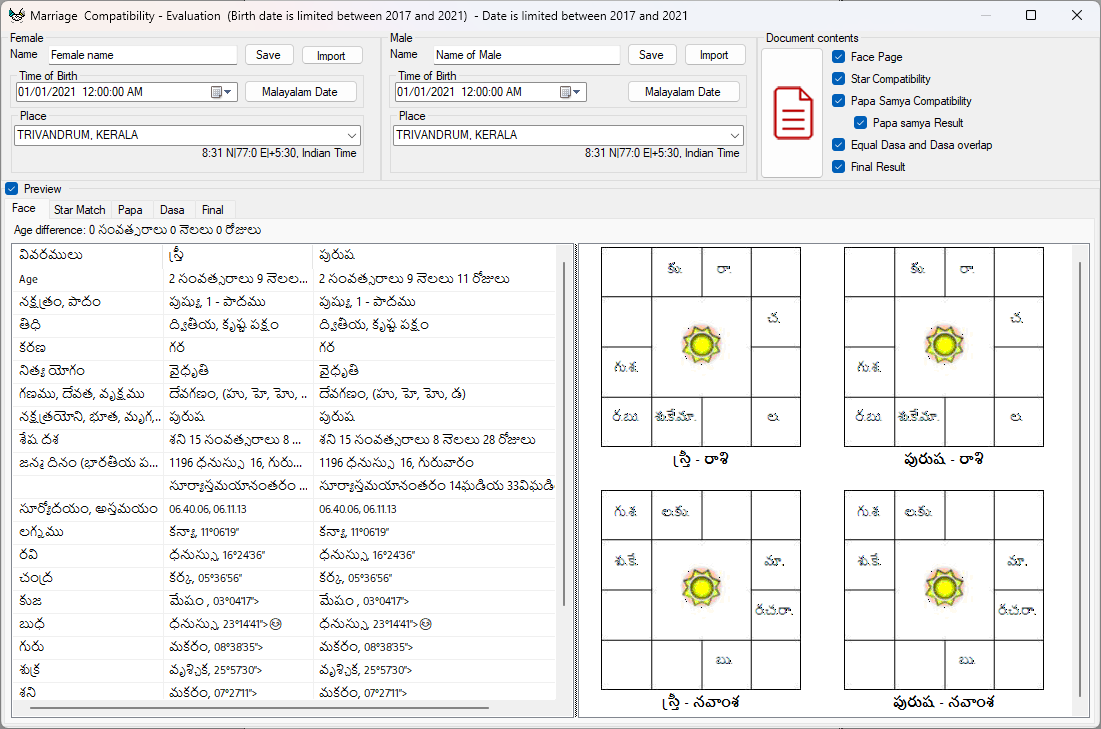This screenshot has height=729, width=1101.
Task: Select the కుజ row label
Action: [x=30, y=601]
